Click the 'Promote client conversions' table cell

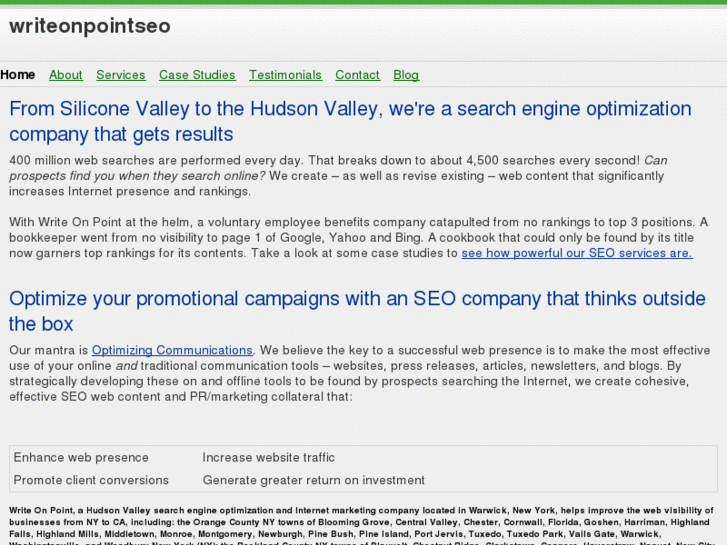click(91, 480)
